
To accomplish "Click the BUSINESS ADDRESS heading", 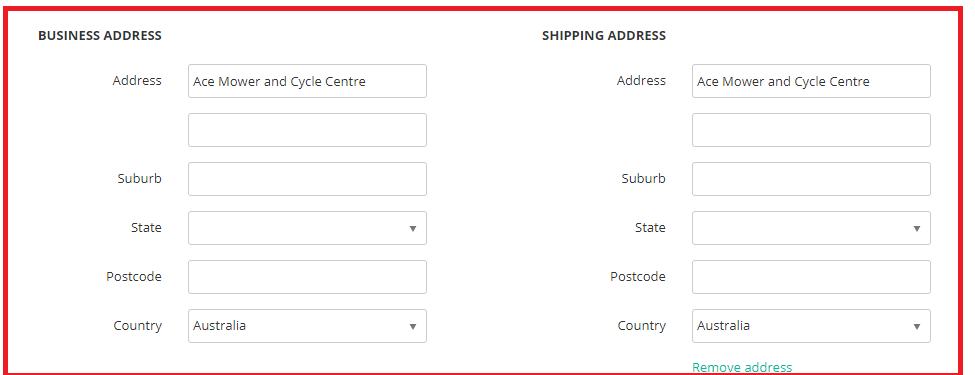I will coord(99,35).
